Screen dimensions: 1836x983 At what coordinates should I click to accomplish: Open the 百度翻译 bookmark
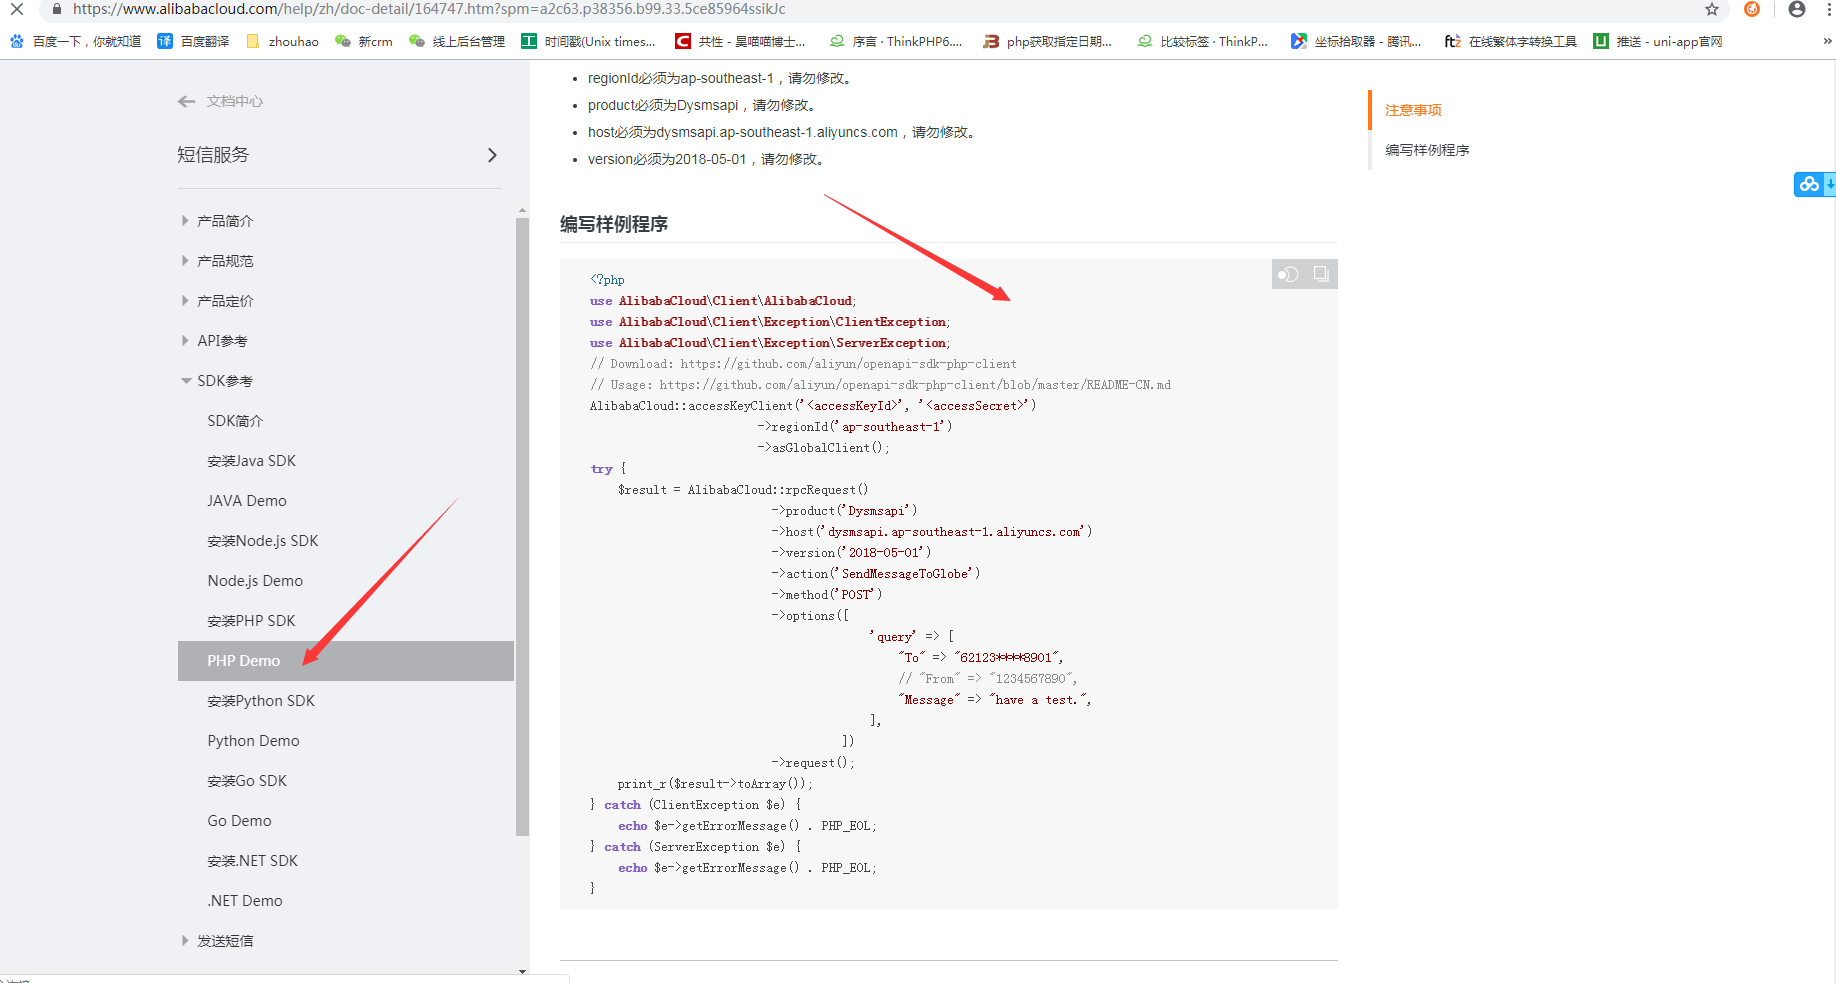pyautogui.click(x=194, y=41)
